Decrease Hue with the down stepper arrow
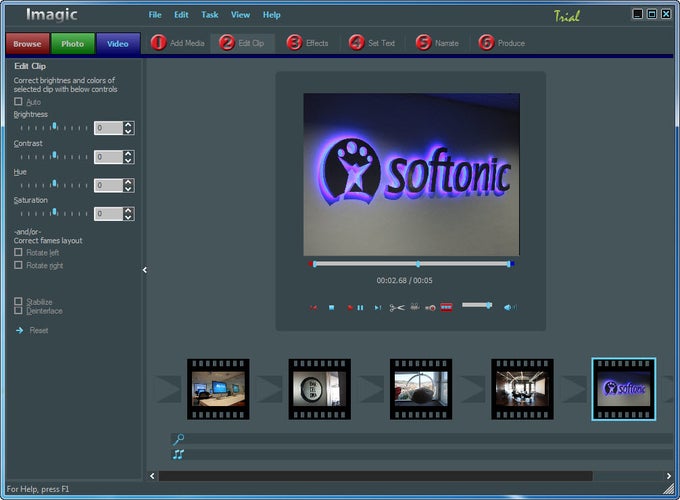The image size is (680, 500). click(x=128, y=189)
